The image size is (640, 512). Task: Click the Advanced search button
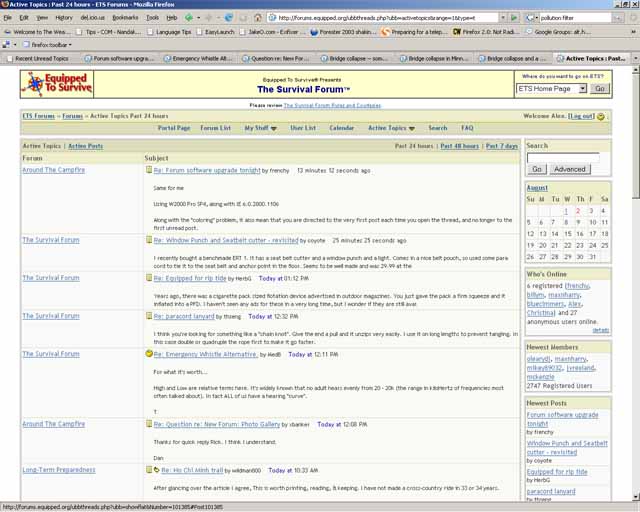click(x=569, y=169)
